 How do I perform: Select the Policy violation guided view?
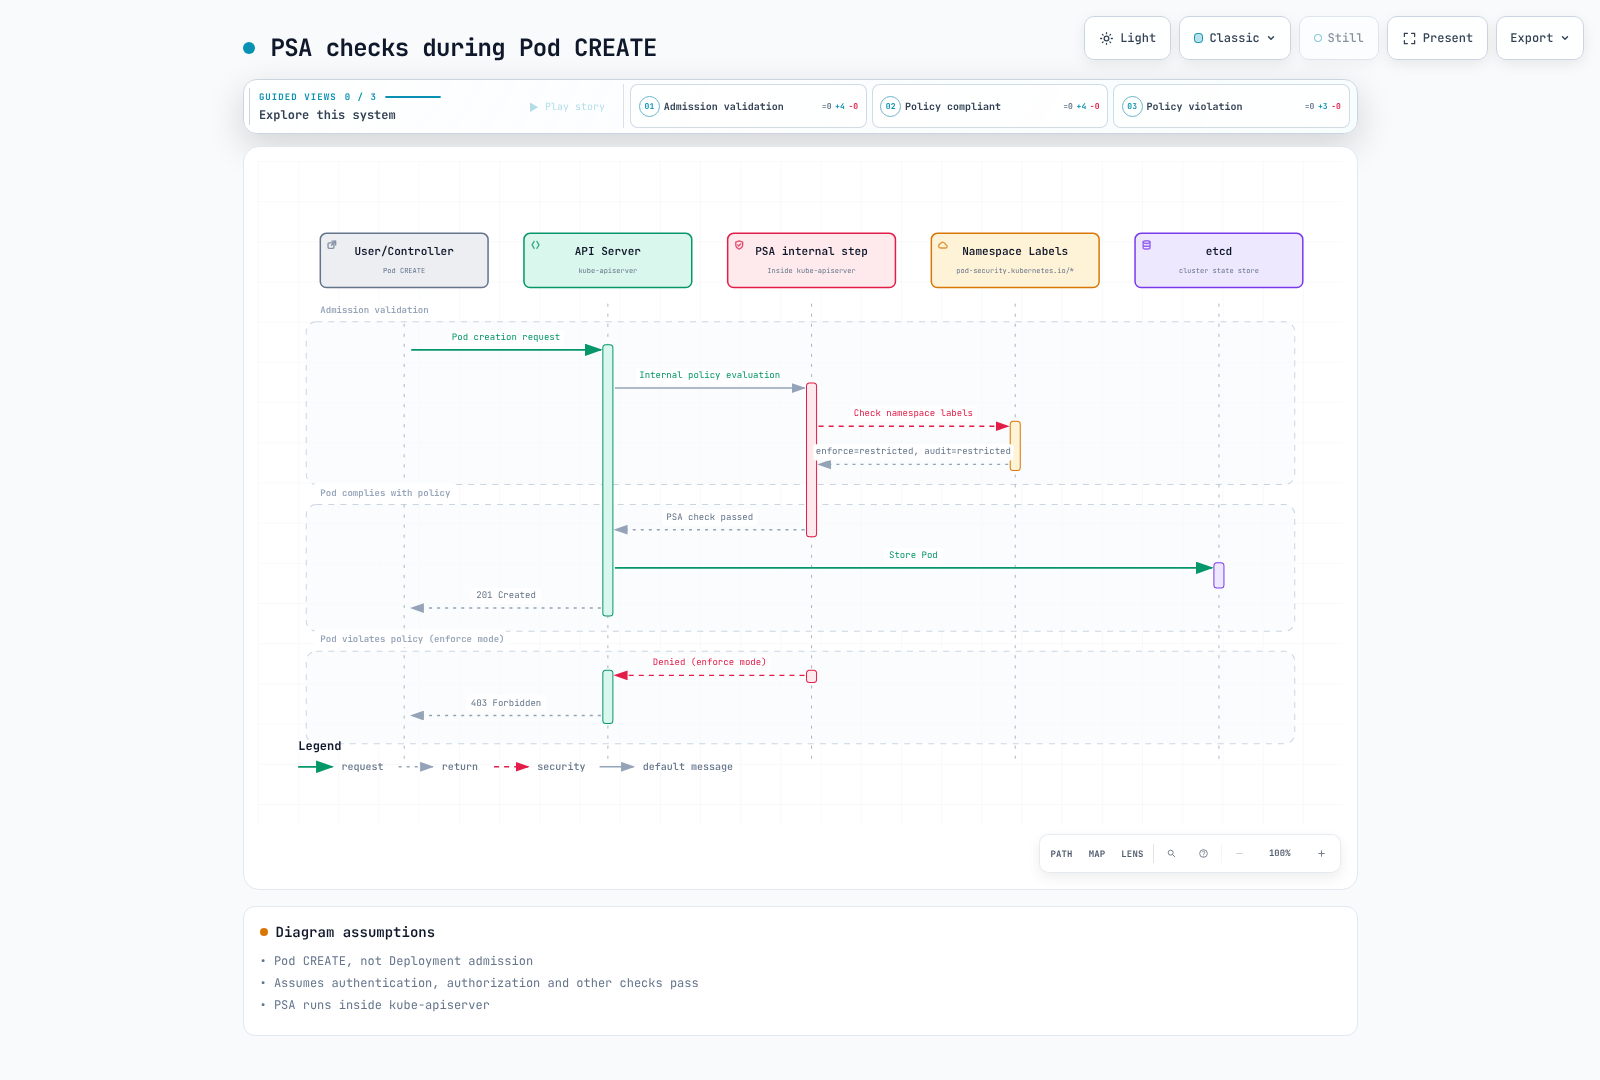pos(1231,106)
